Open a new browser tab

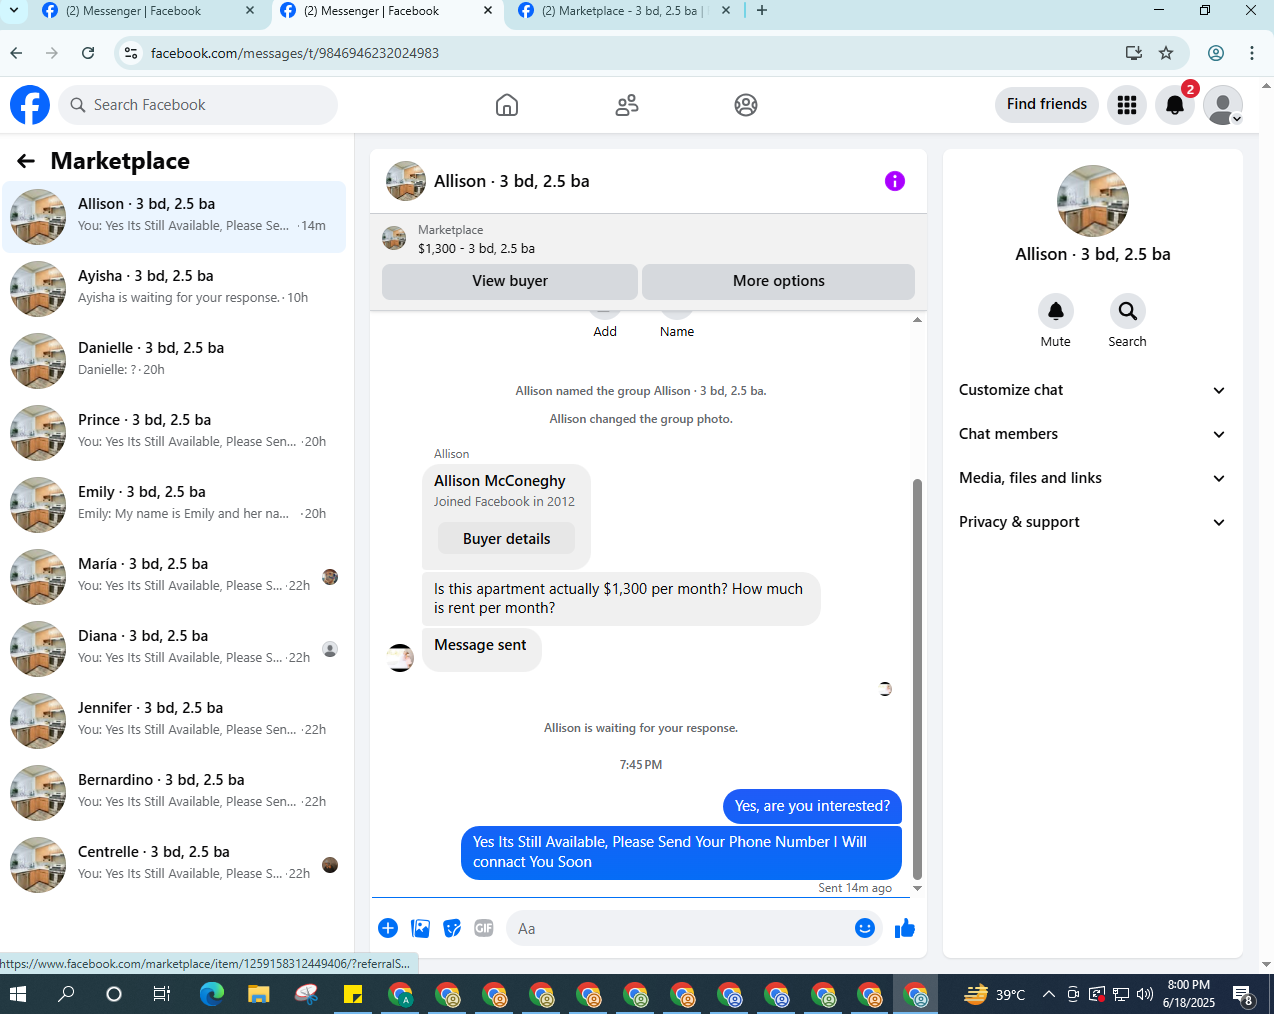click(x=762, y=11)
